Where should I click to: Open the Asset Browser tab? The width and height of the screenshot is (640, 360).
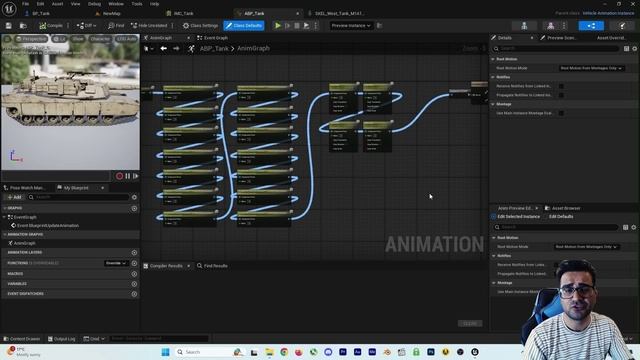point(562,208)
